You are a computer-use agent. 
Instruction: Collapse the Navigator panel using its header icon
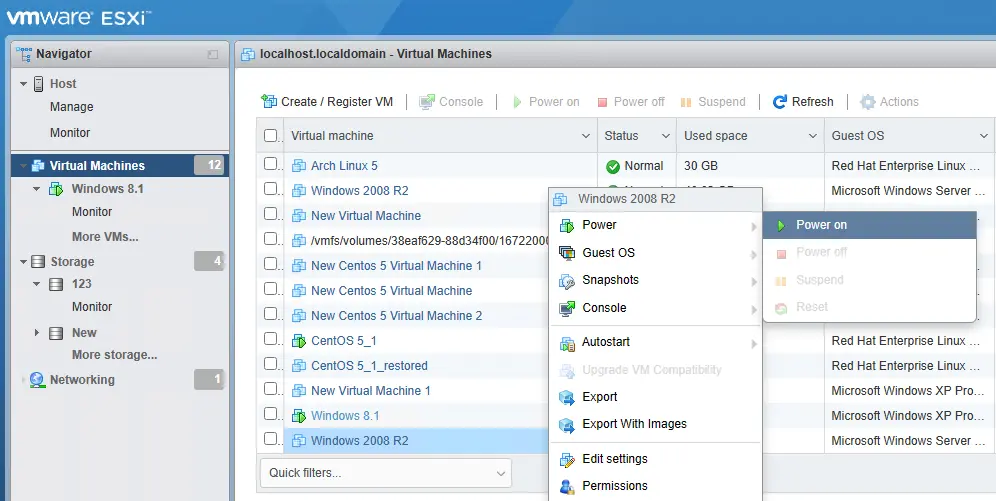[212, 54]
